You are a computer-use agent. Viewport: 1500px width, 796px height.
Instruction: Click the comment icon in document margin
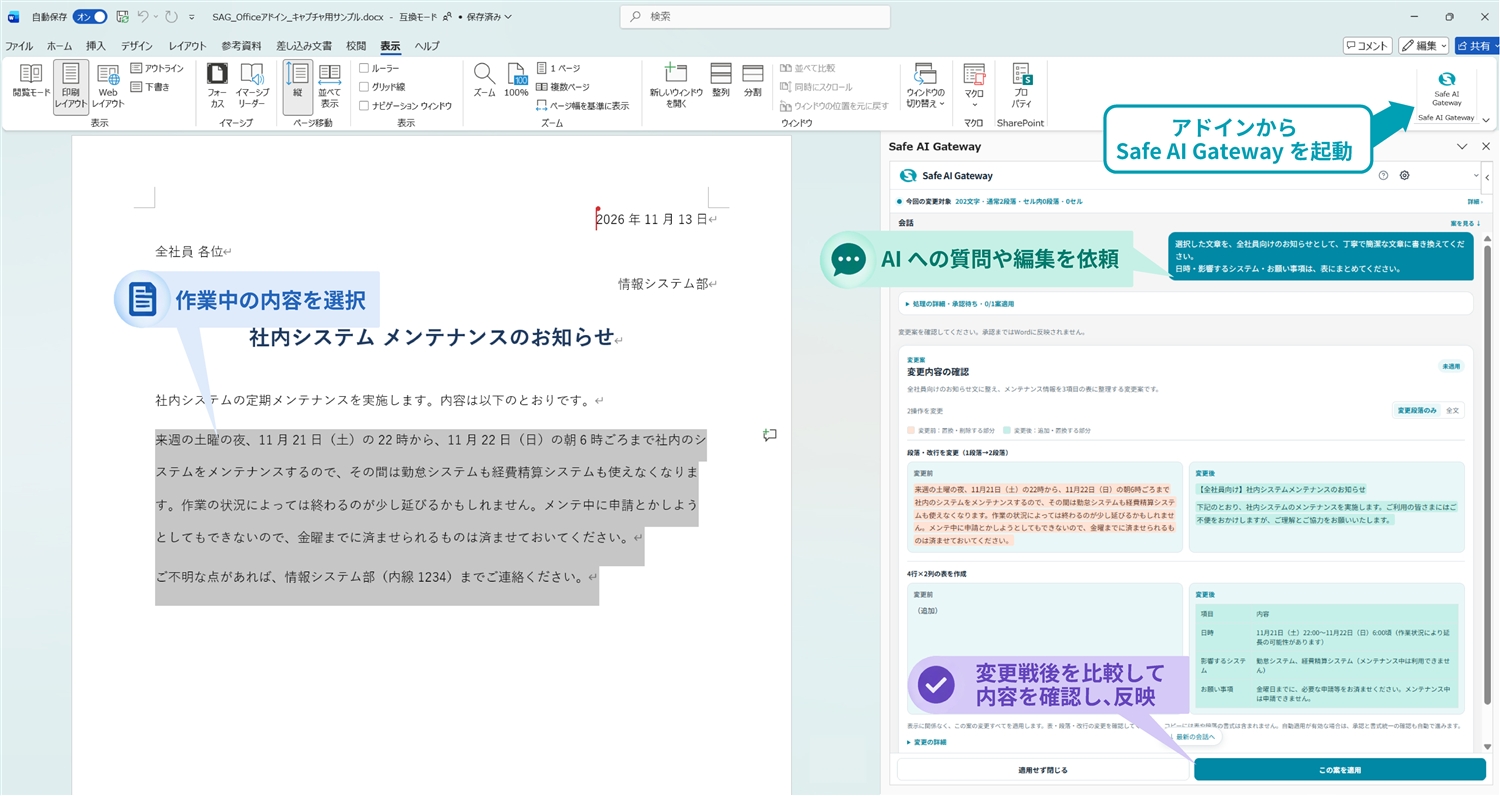(769, 435)
